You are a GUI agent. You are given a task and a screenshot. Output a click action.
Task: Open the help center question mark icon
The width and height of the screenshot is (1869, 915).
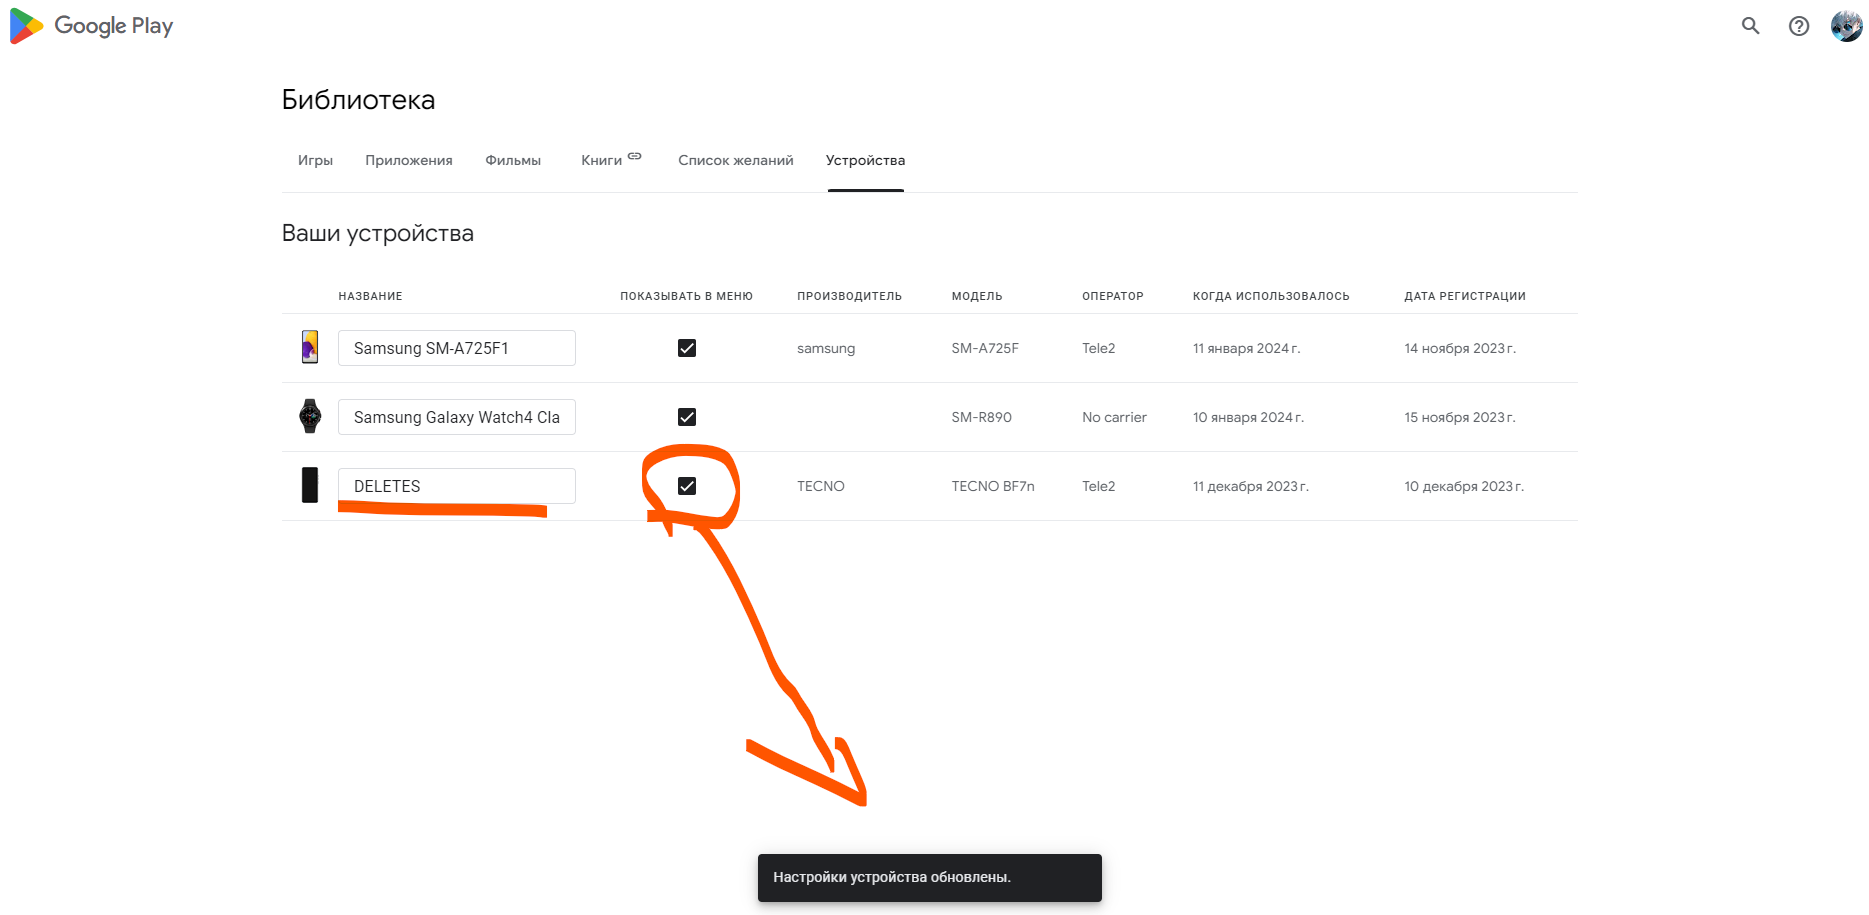point(1798,26)
